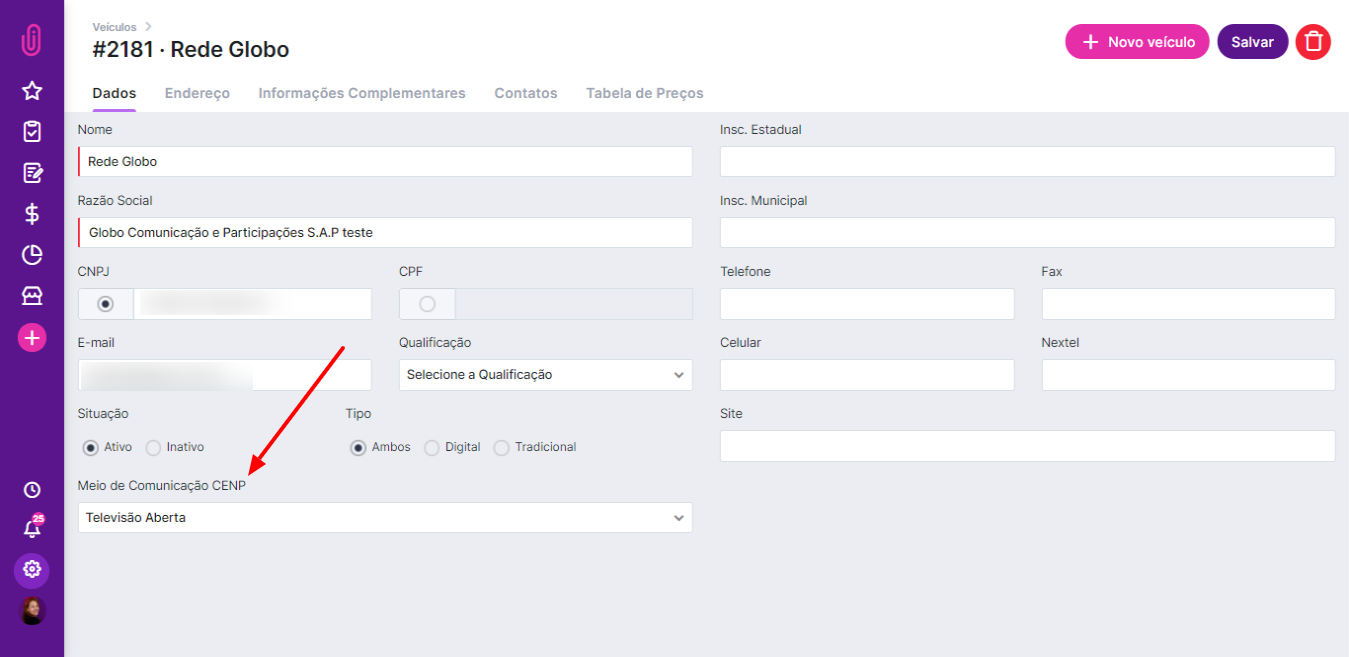1349x657 pixels.
Task: Open the edit note icon in the sidebar
Action: tap(32, 173)
